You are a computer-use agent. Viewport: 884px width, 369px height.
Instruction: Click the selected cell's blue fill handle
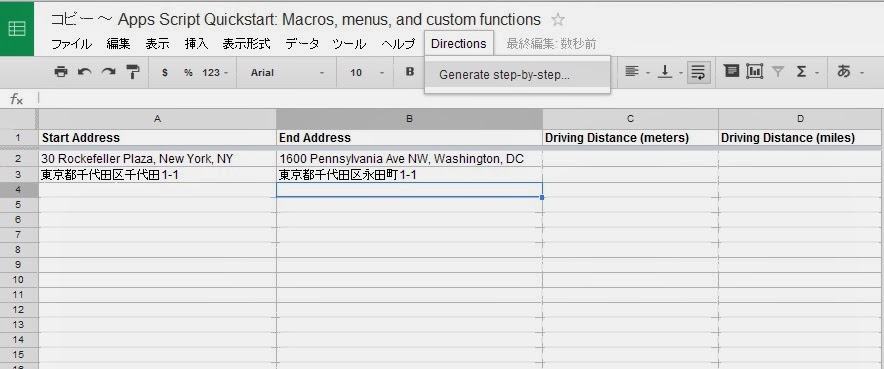click(x=542, y=197)
